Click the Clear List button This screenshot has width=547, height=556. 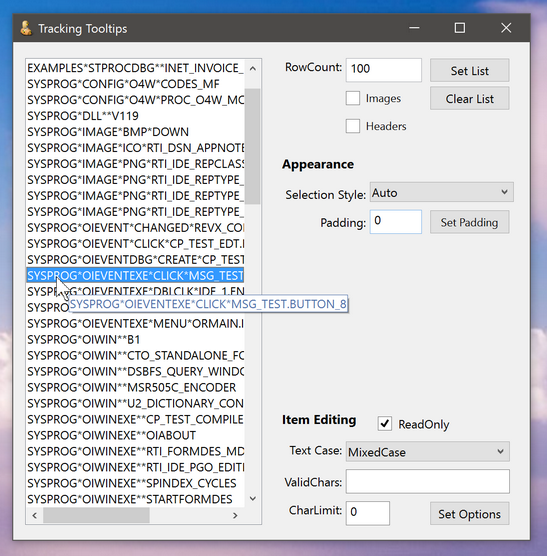pos(470,99)
